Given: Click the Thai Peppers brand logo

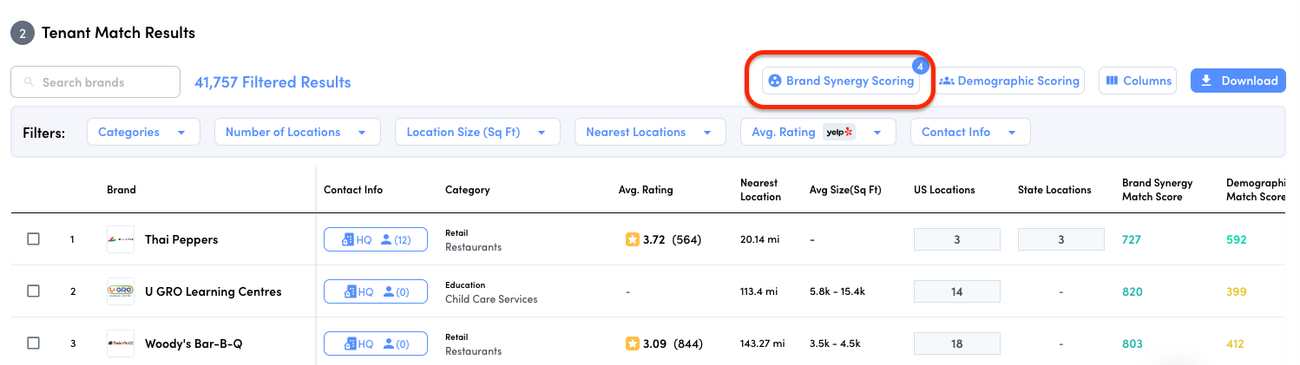Looking at the screenshot, I should pos(120,240).
